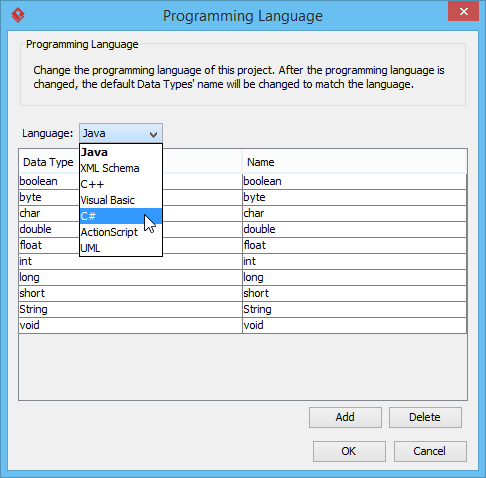The height and width of the screenshot is (478, 486).
Task: Click int in the Data Type column
Action: pos(130,261)
